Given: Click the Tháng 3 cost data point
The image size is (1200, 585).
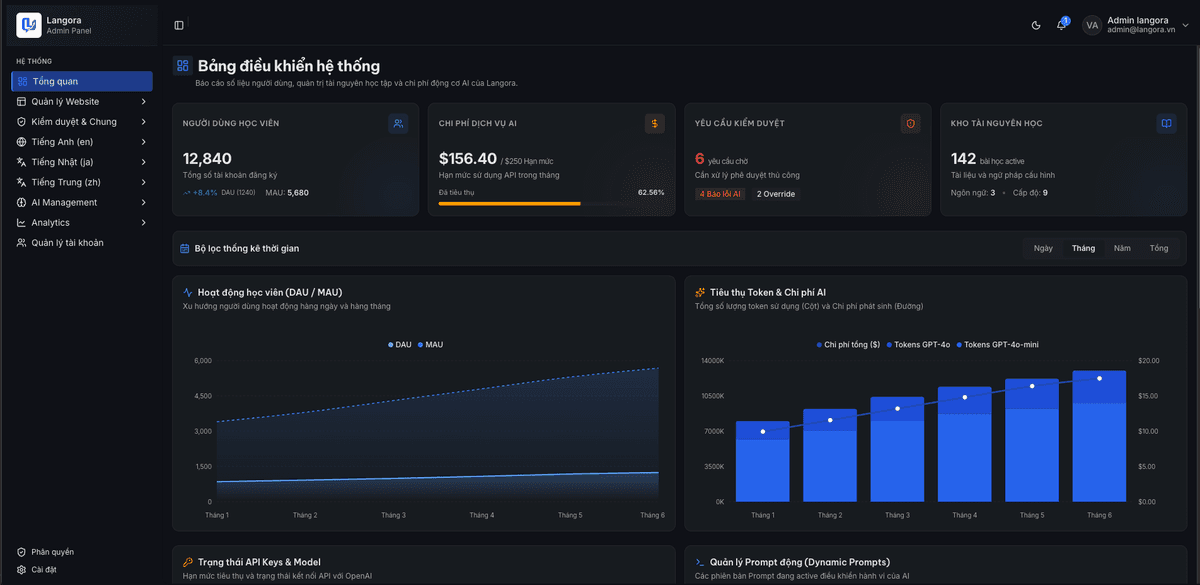Looking at the screenshot, I should [x=898, y=408].
